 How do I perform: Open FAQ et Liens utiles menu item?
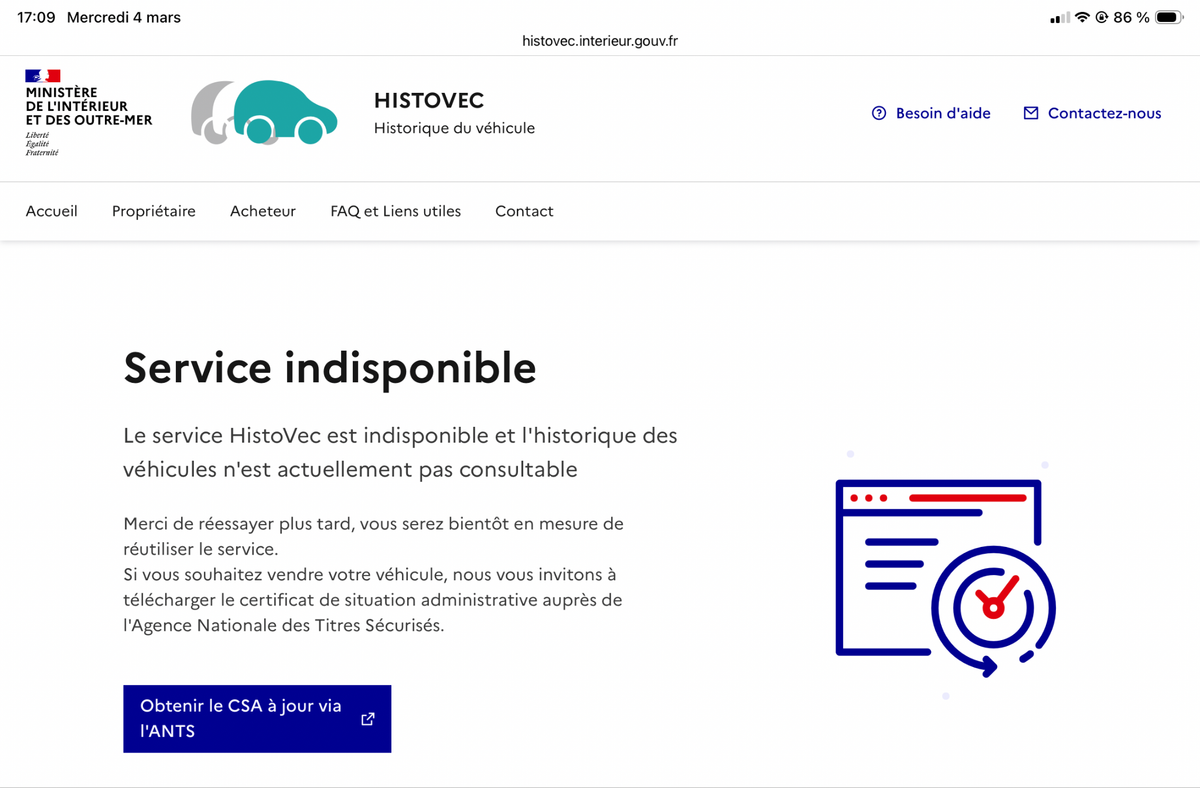tap(396, 211)
